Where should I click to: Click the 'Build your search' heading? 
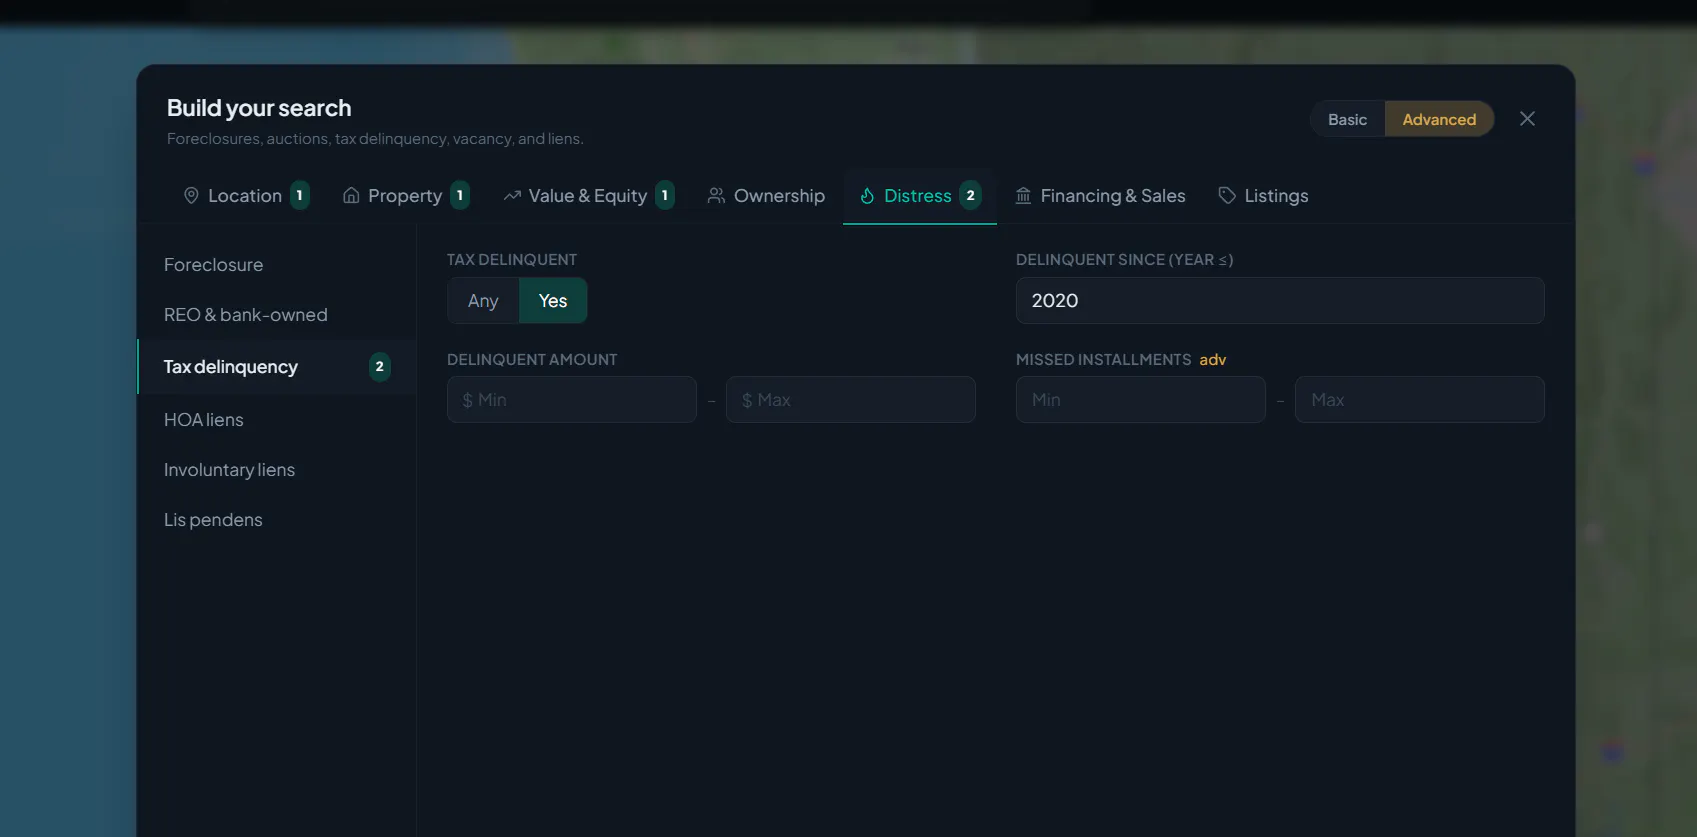pos(259,108)
